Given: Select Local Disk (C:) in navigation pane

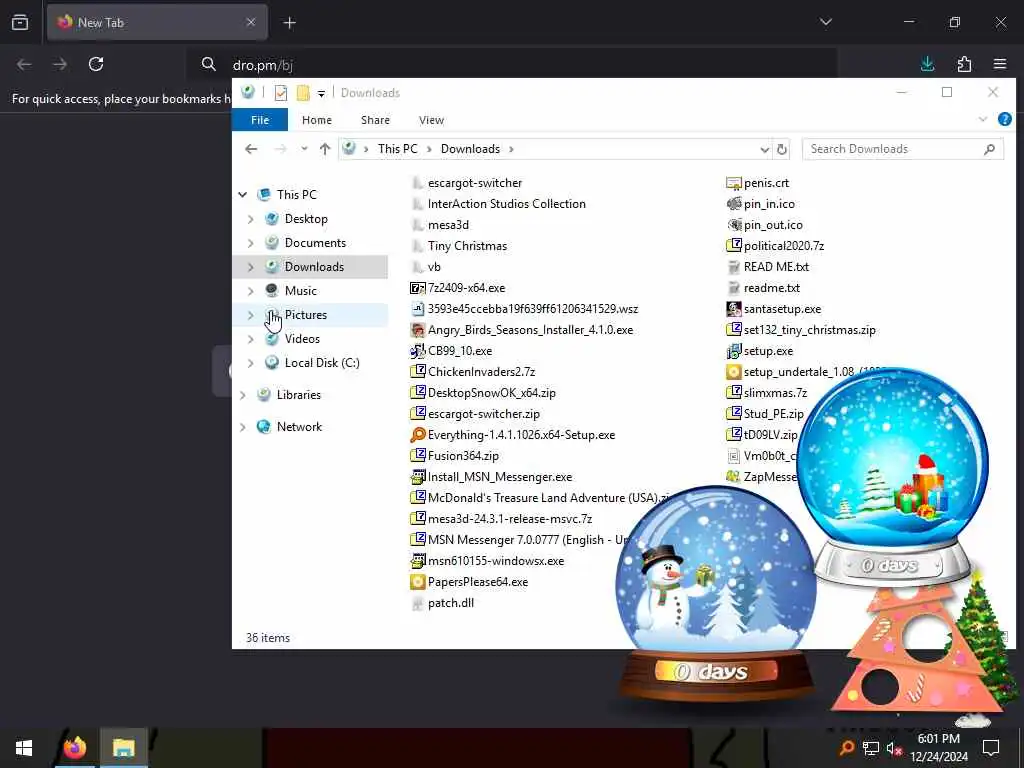Looking at the screenshot, I should pos(322,363).
